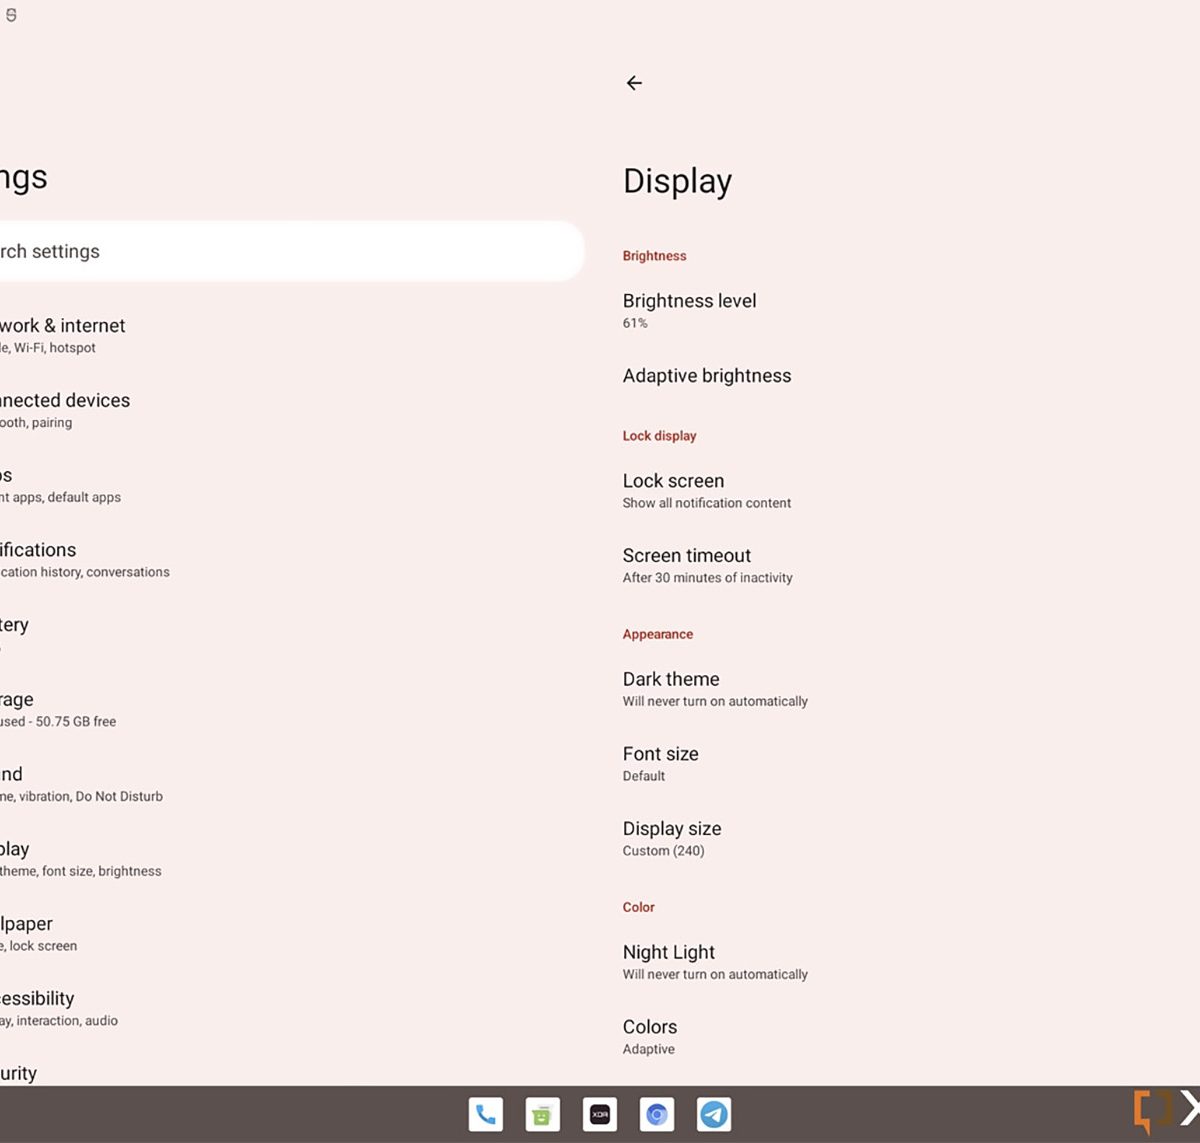Select Connected devices in the settings list
The height and width of the screenshot is (1143, 1200).
pos(65,410)
